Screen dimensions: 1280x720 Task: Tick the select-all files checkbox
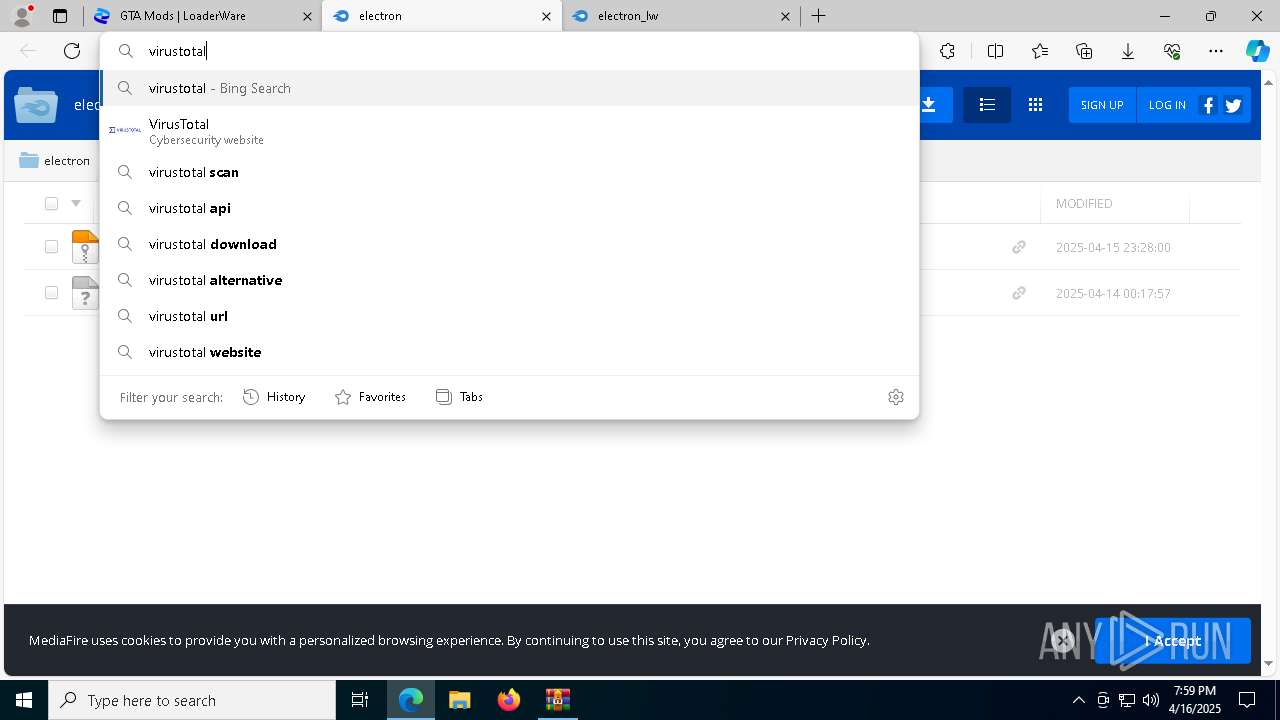tap(51, 204)
